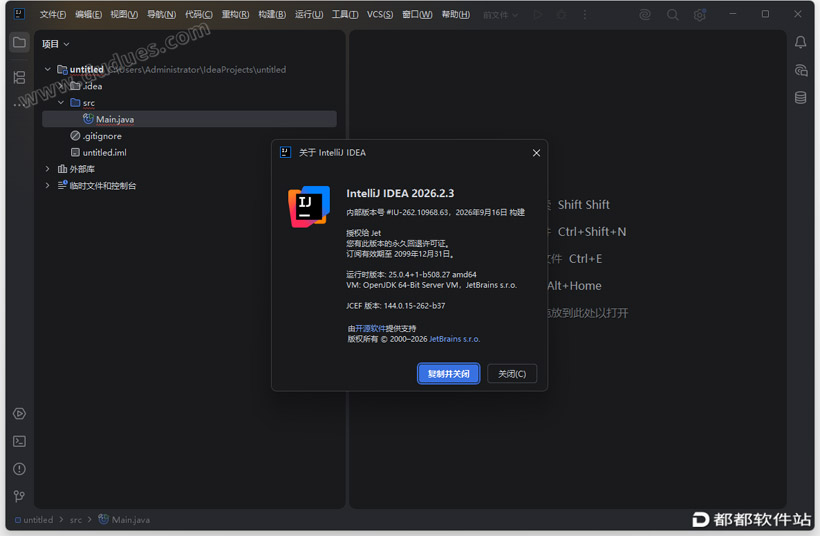The height and width of the screenshot is (536, 820).
Task: Open the 代码 menu
Action: (x=199, y=15)
